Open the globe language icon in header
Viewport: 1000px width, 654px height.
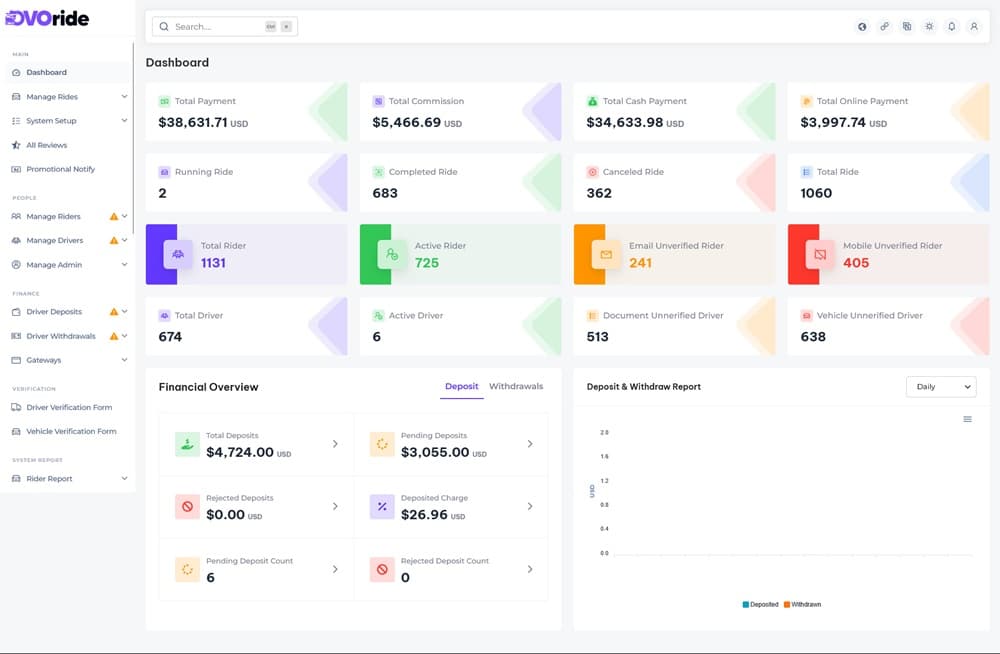coord(862,27)
